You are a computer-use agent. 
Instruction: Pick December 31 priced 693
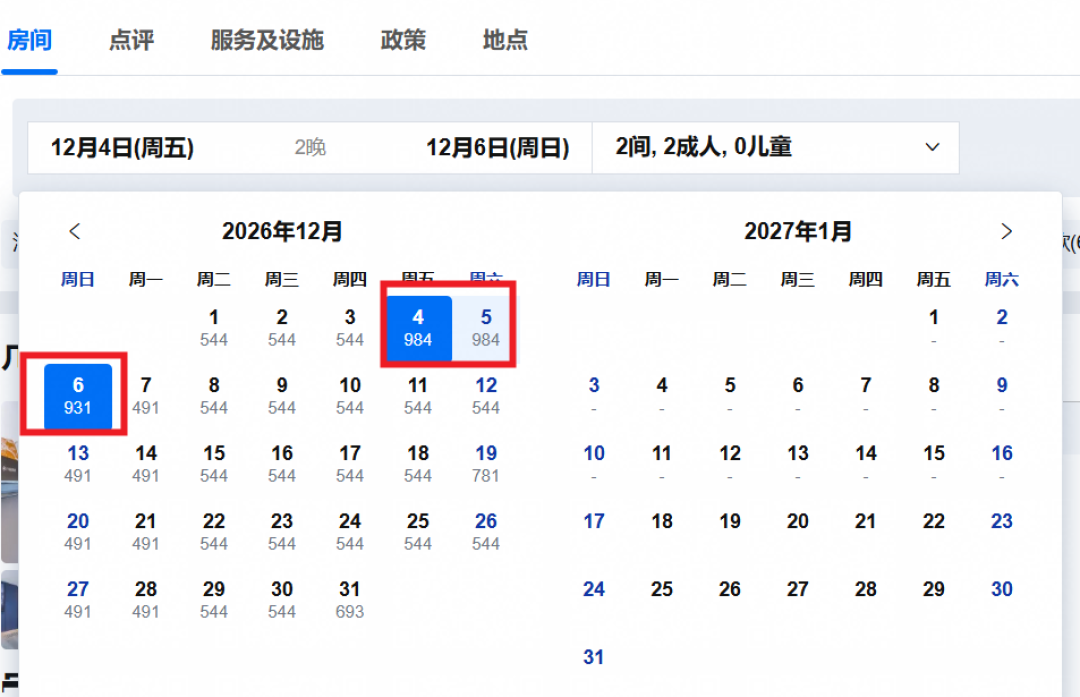[350, 600]
